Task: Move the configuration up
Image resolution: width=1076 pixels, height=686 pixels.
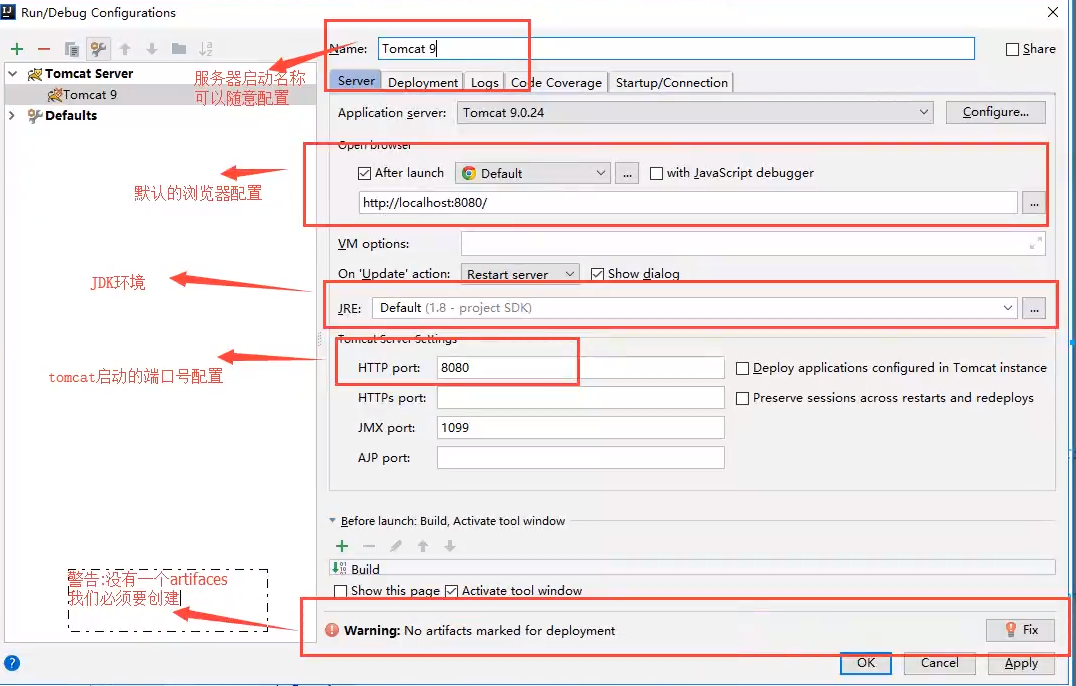Action: point(123,48)
